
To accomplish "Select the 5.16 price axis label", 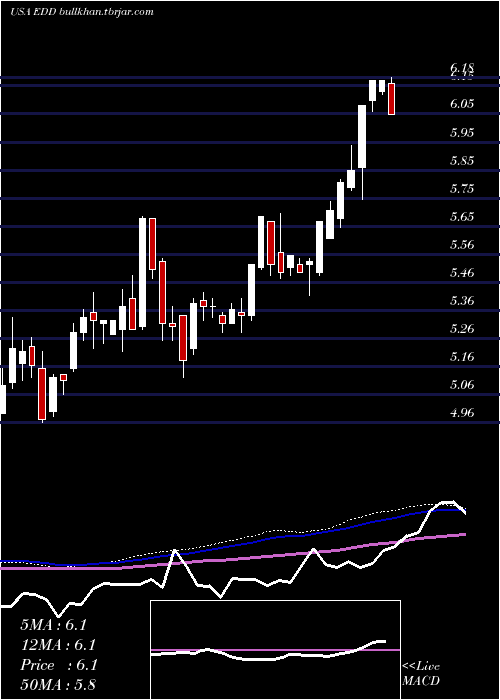I will click(462, 357).
